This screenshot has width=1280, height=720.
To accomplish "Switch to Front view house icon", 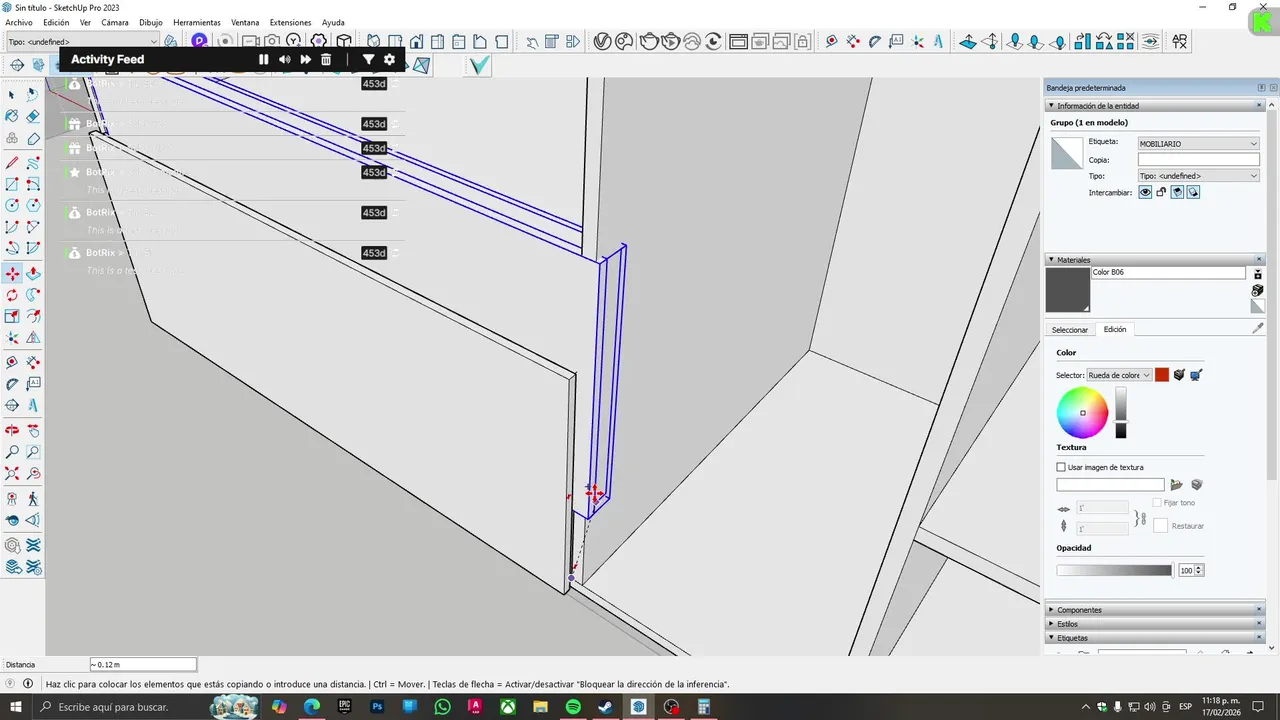I will 415,41.
